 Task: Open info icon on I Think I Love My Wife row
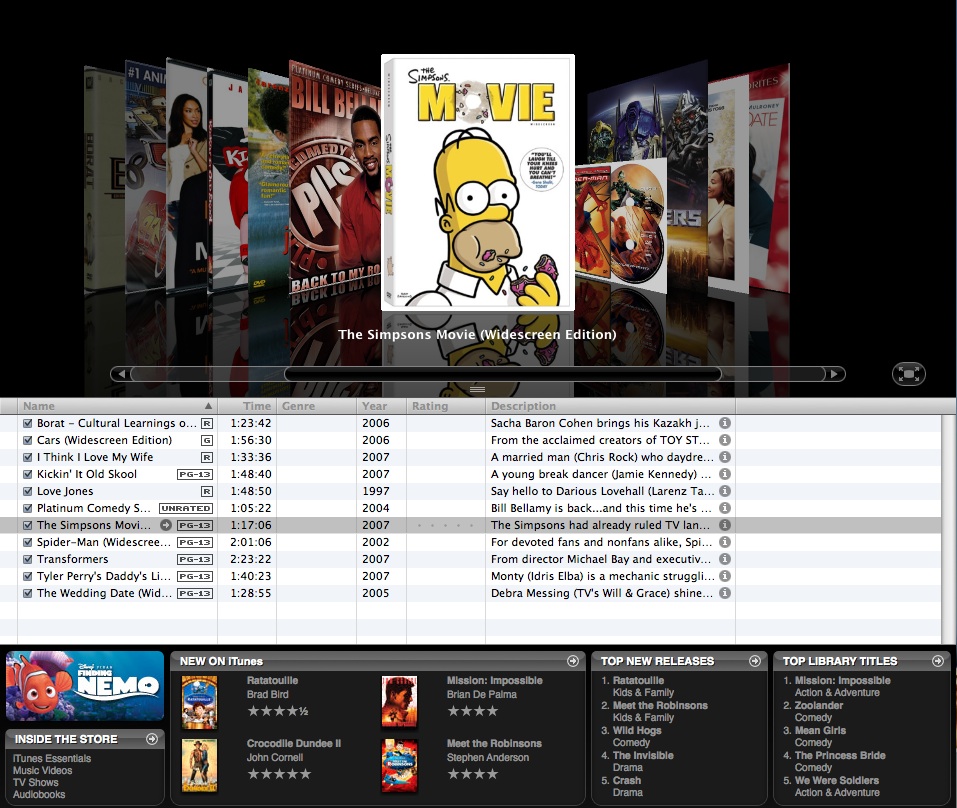[x=724, y=457]
